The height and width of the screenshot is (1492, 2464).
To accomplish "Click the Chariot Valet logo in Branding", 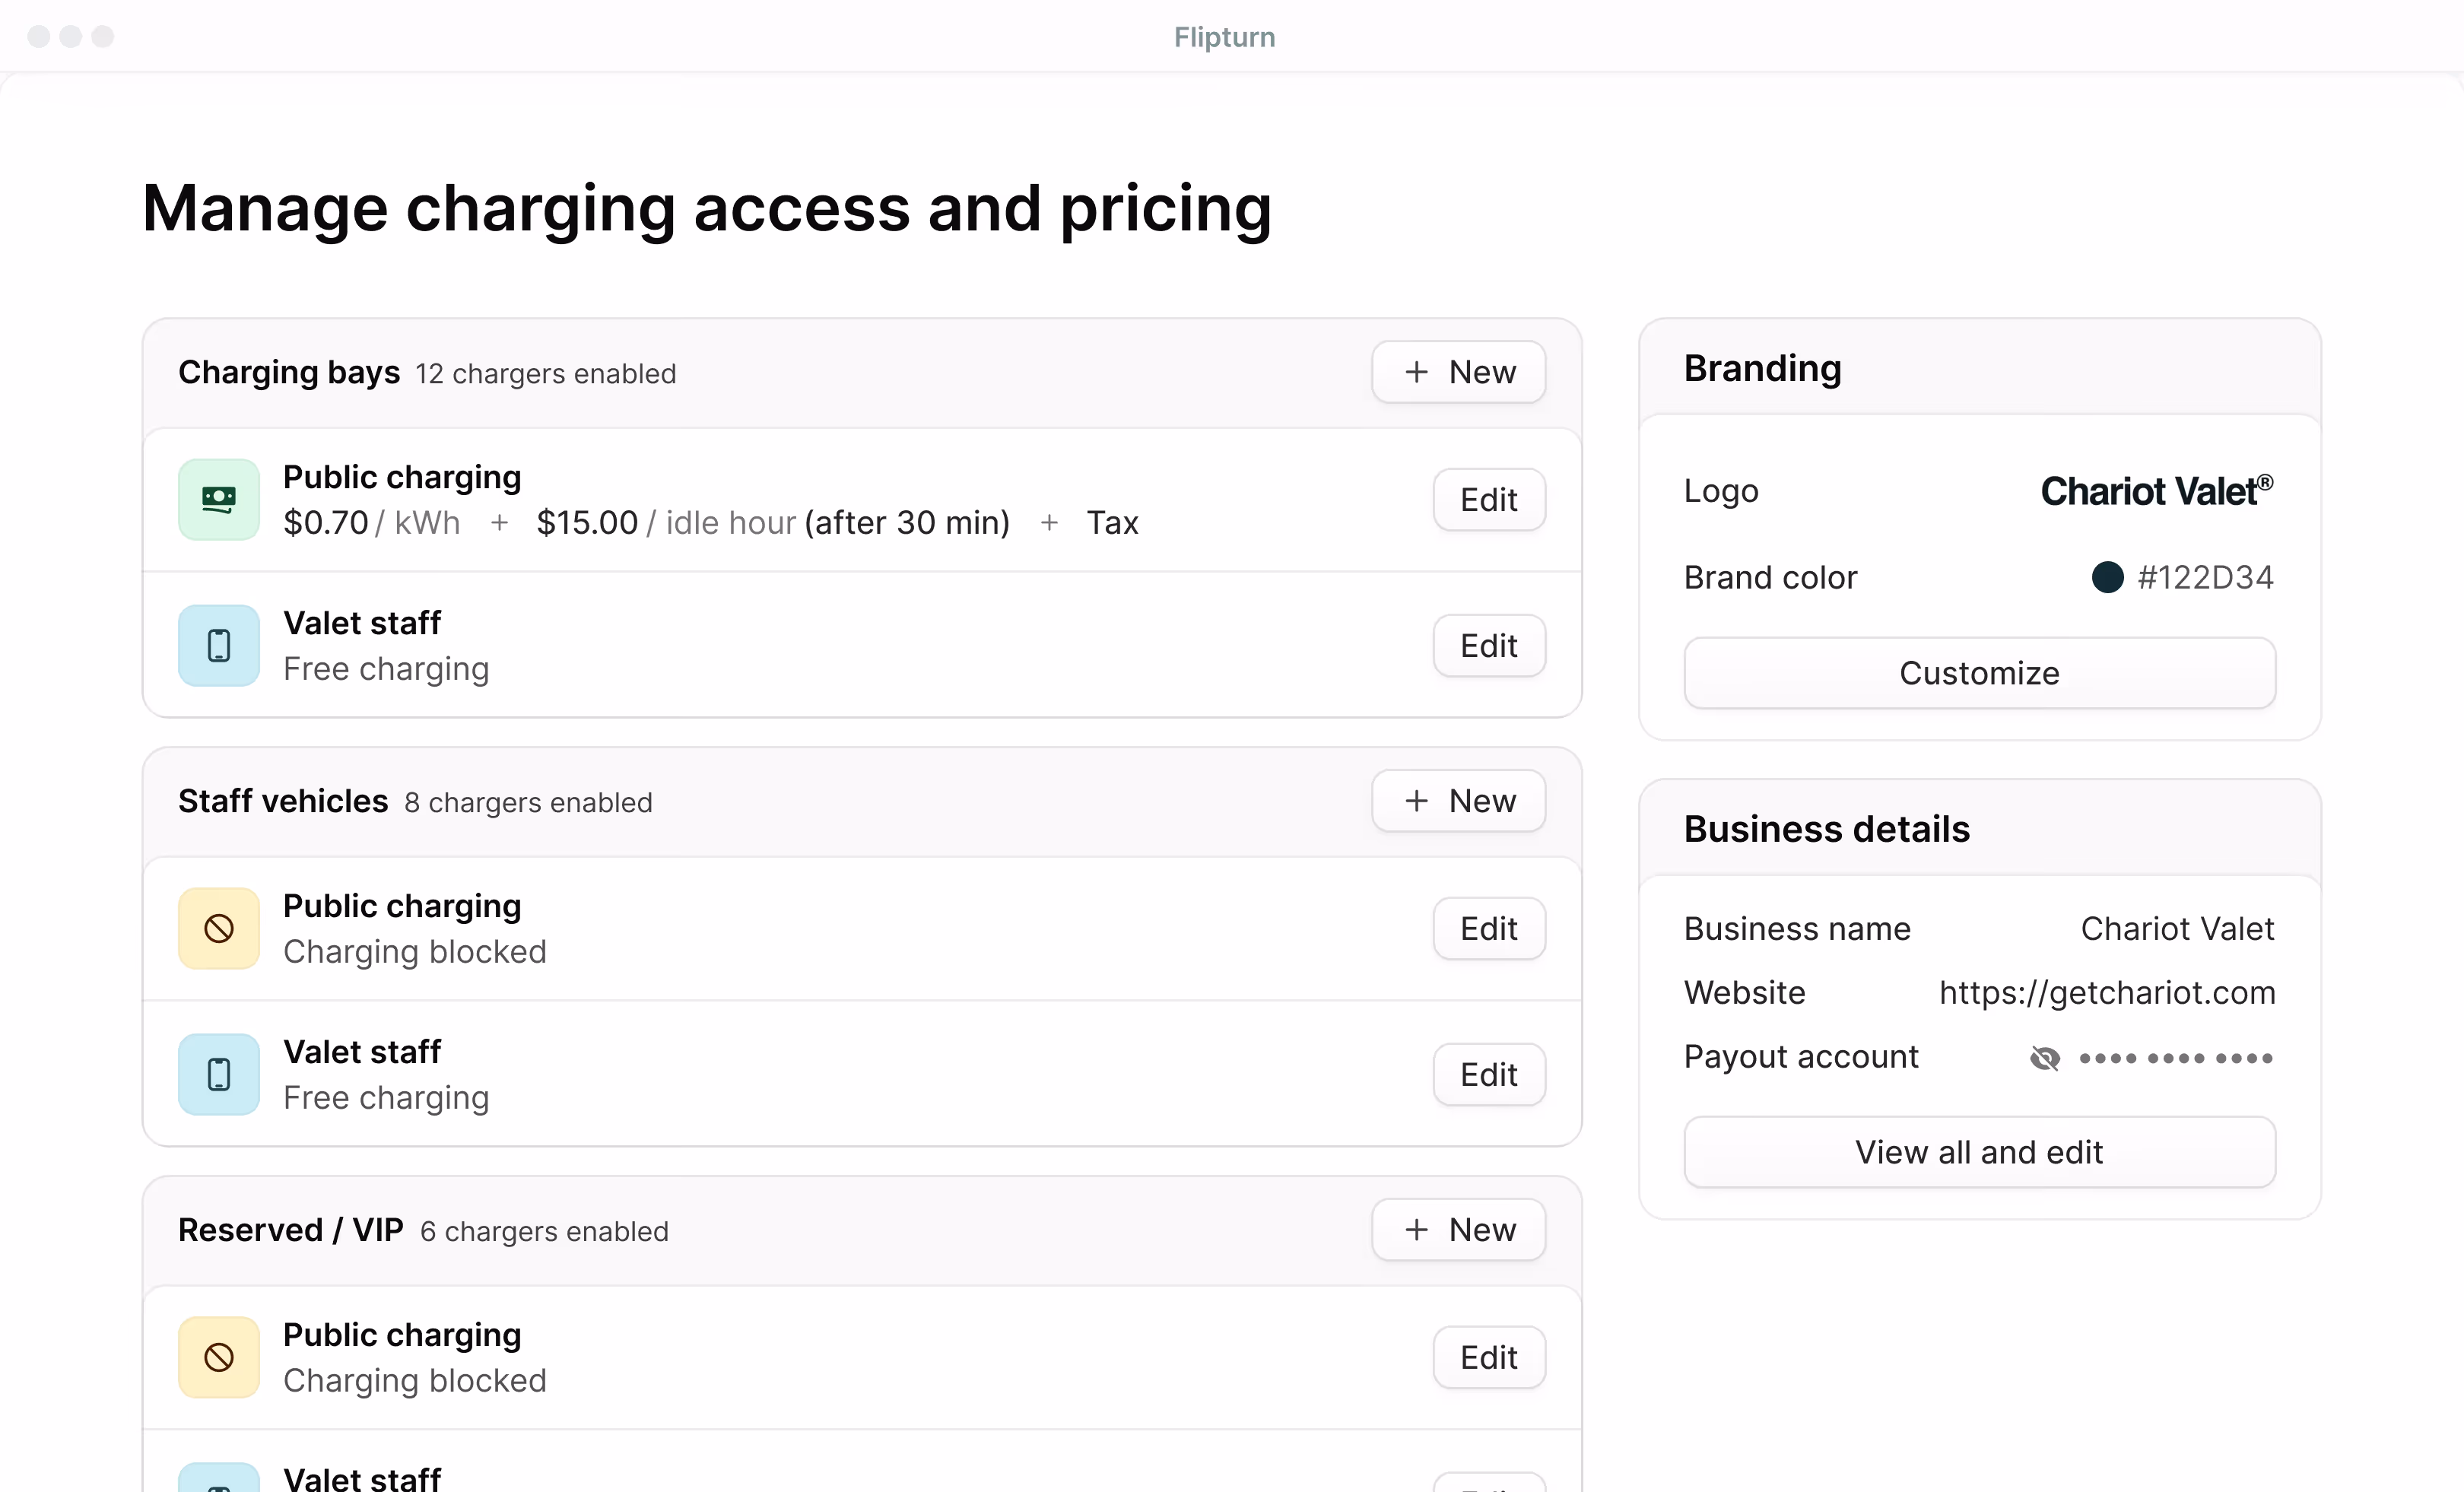I will (x=2156, y=489).
